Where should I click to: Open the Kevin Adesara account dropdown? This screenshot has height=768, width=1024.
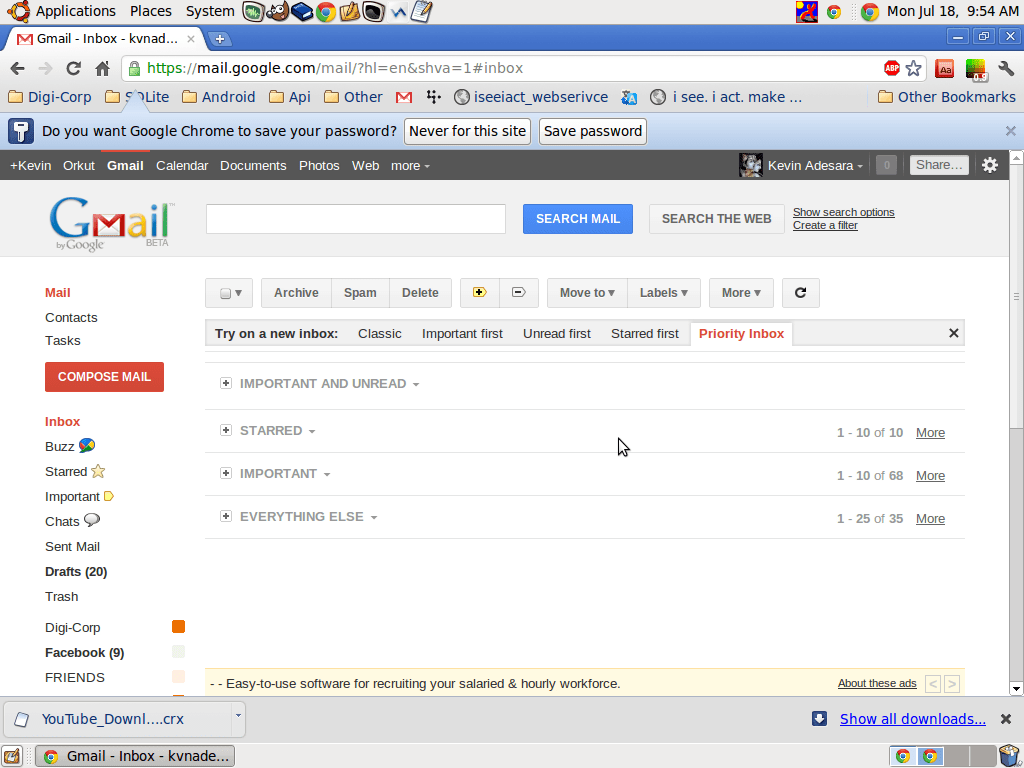click(815, 166)
